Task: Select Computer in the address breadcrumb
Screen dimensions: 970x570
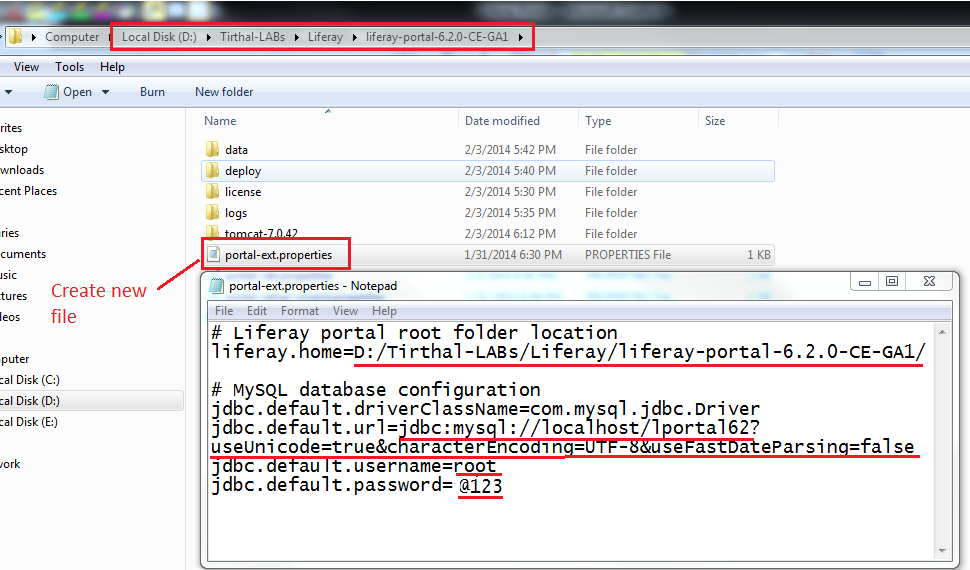Action: click(72, 37)
